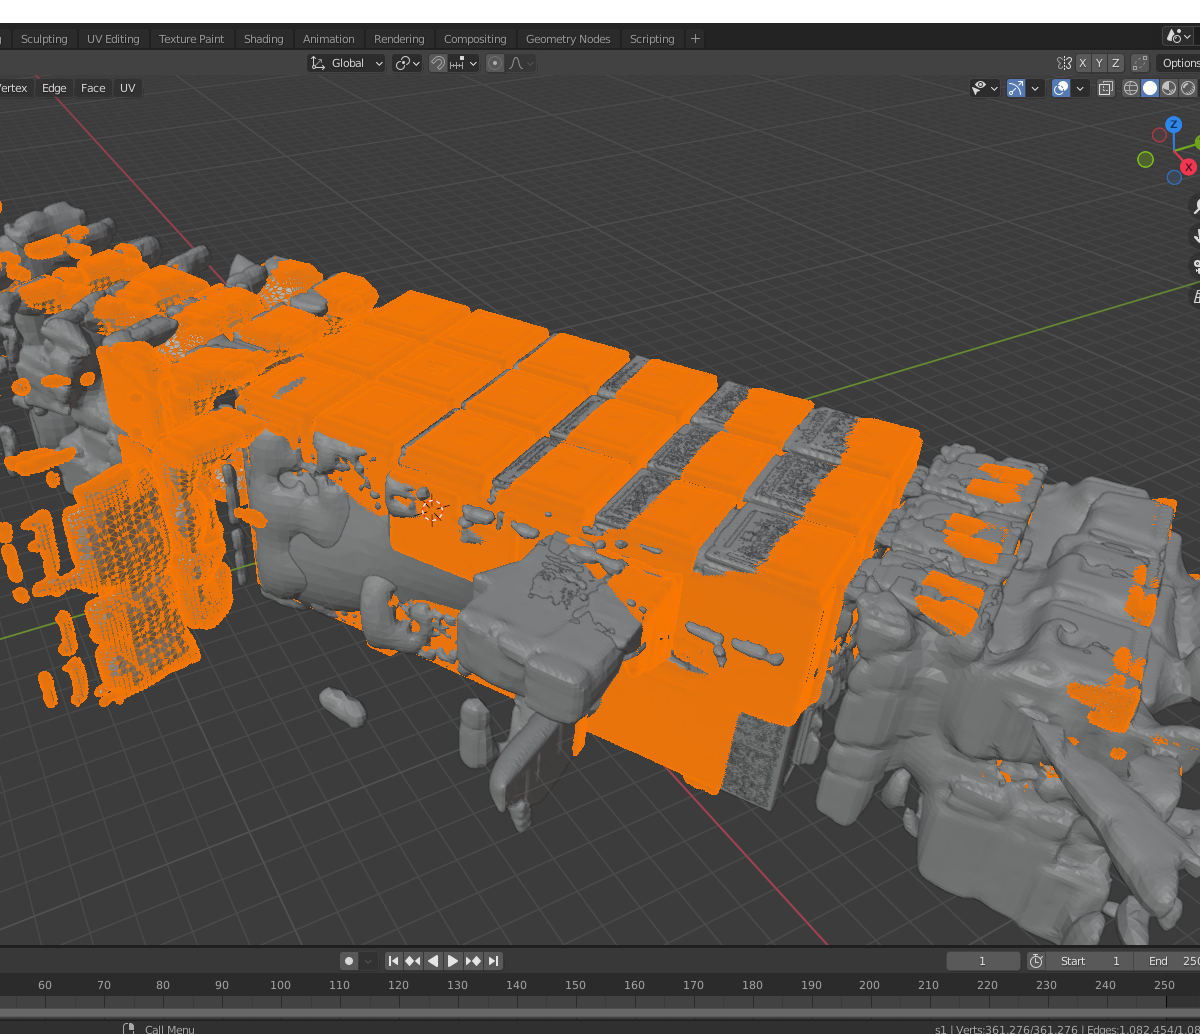
Task: Jump to the first frame
Action: [393, 961]
